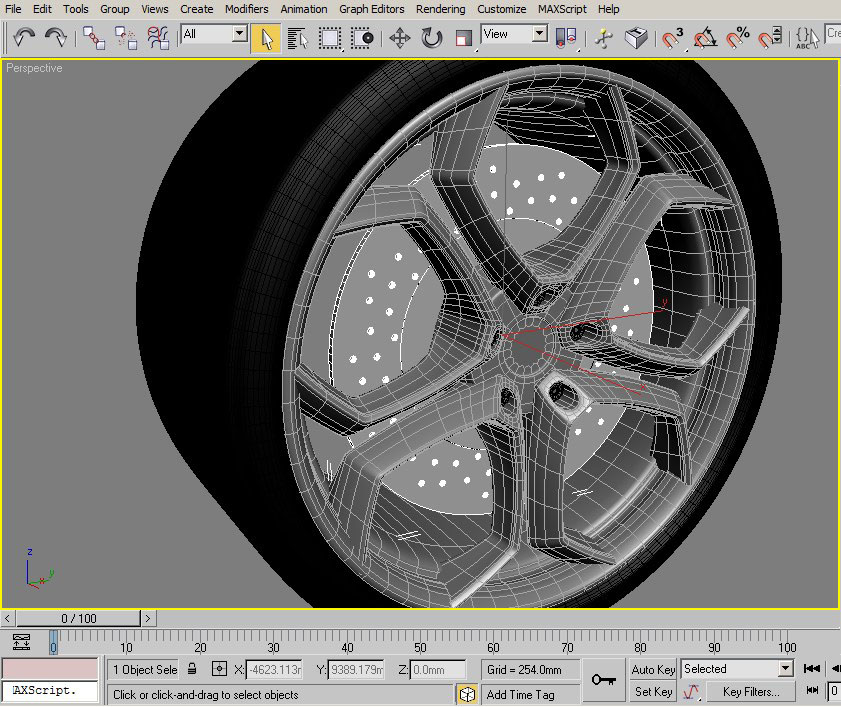Open Edit Named Selection Sets icon
This screenshot has height=707, width=841.
click(x=807, y=38)
